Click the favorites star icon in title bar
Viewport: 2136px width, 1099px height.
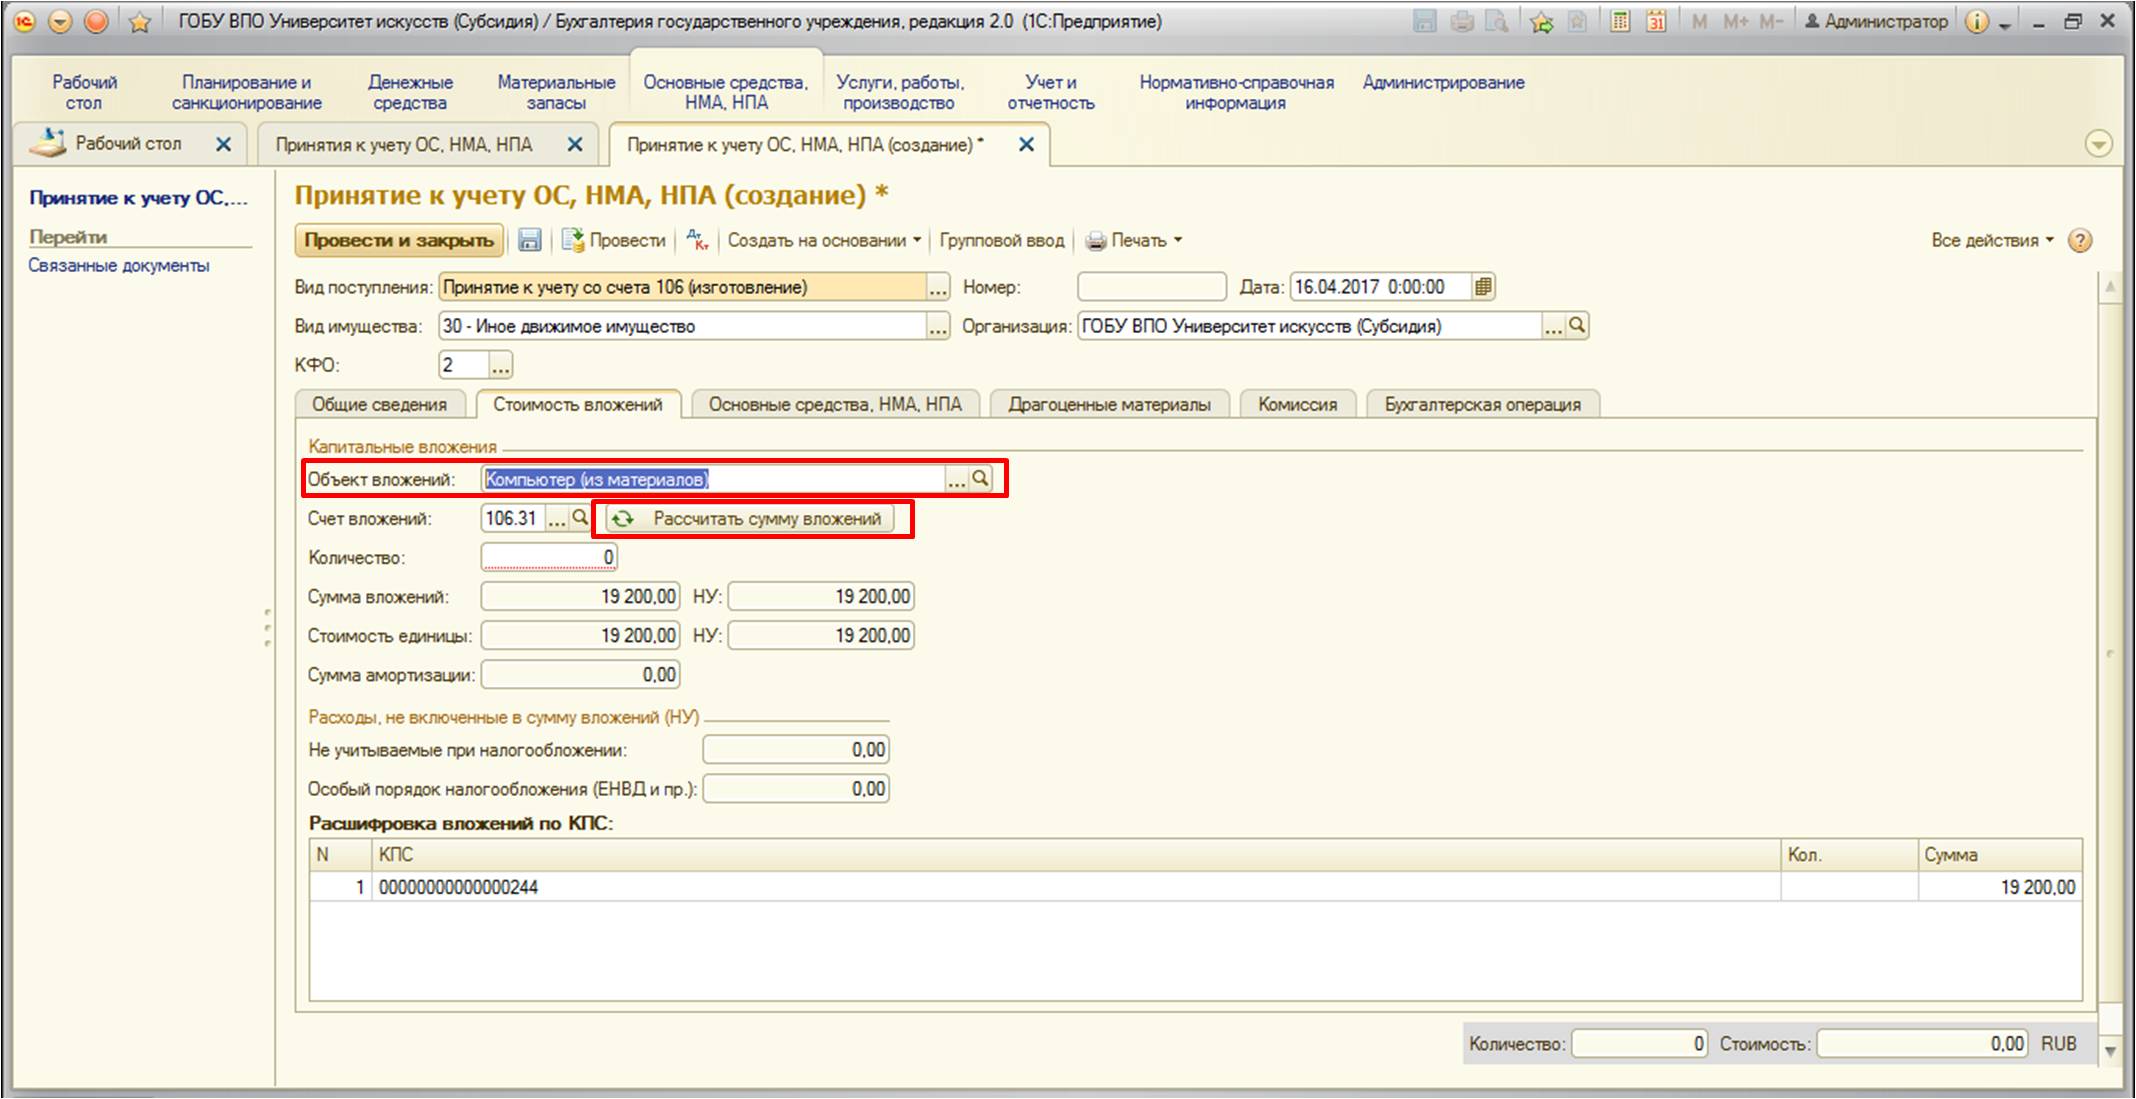point(140,22)
